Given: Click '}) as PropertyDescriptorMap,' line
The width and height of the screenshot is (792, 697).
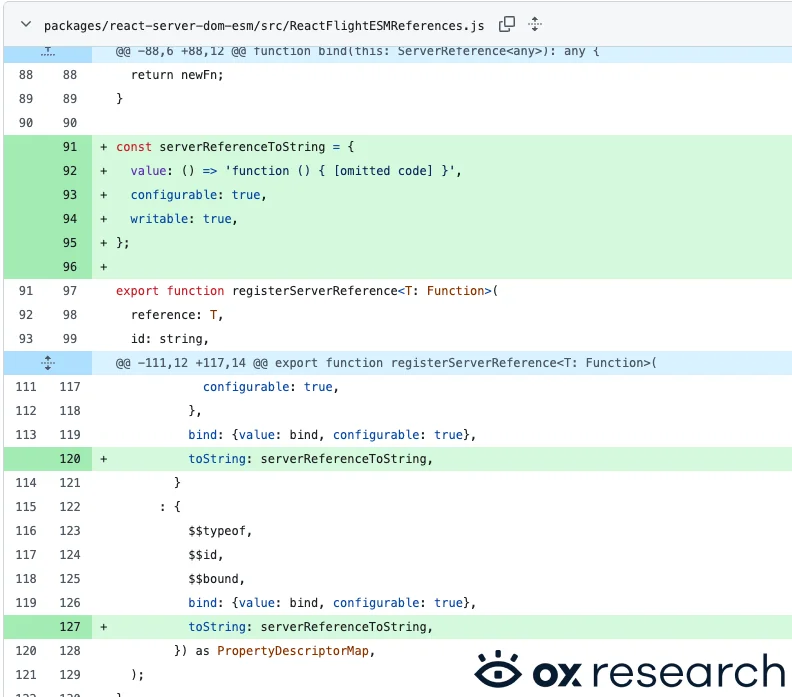Looking at the screenshot, I should coord(274,651).
